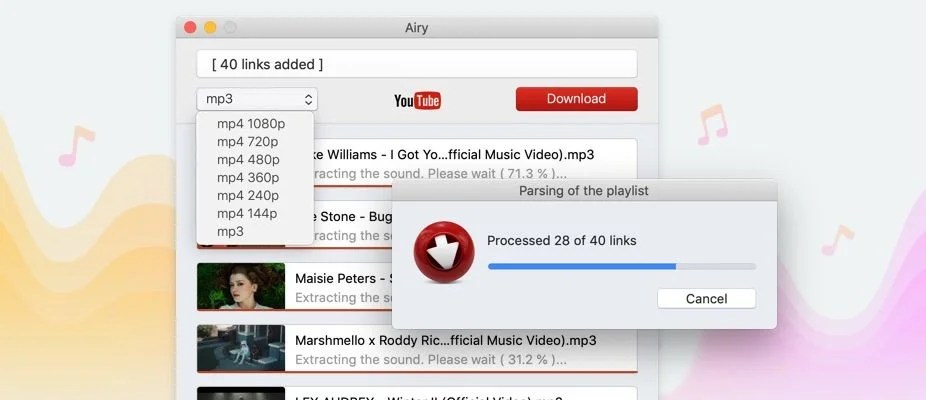Choose mp4 1080p from format list
This screenshot has width=926, height=400.
(x=251, y=123)
